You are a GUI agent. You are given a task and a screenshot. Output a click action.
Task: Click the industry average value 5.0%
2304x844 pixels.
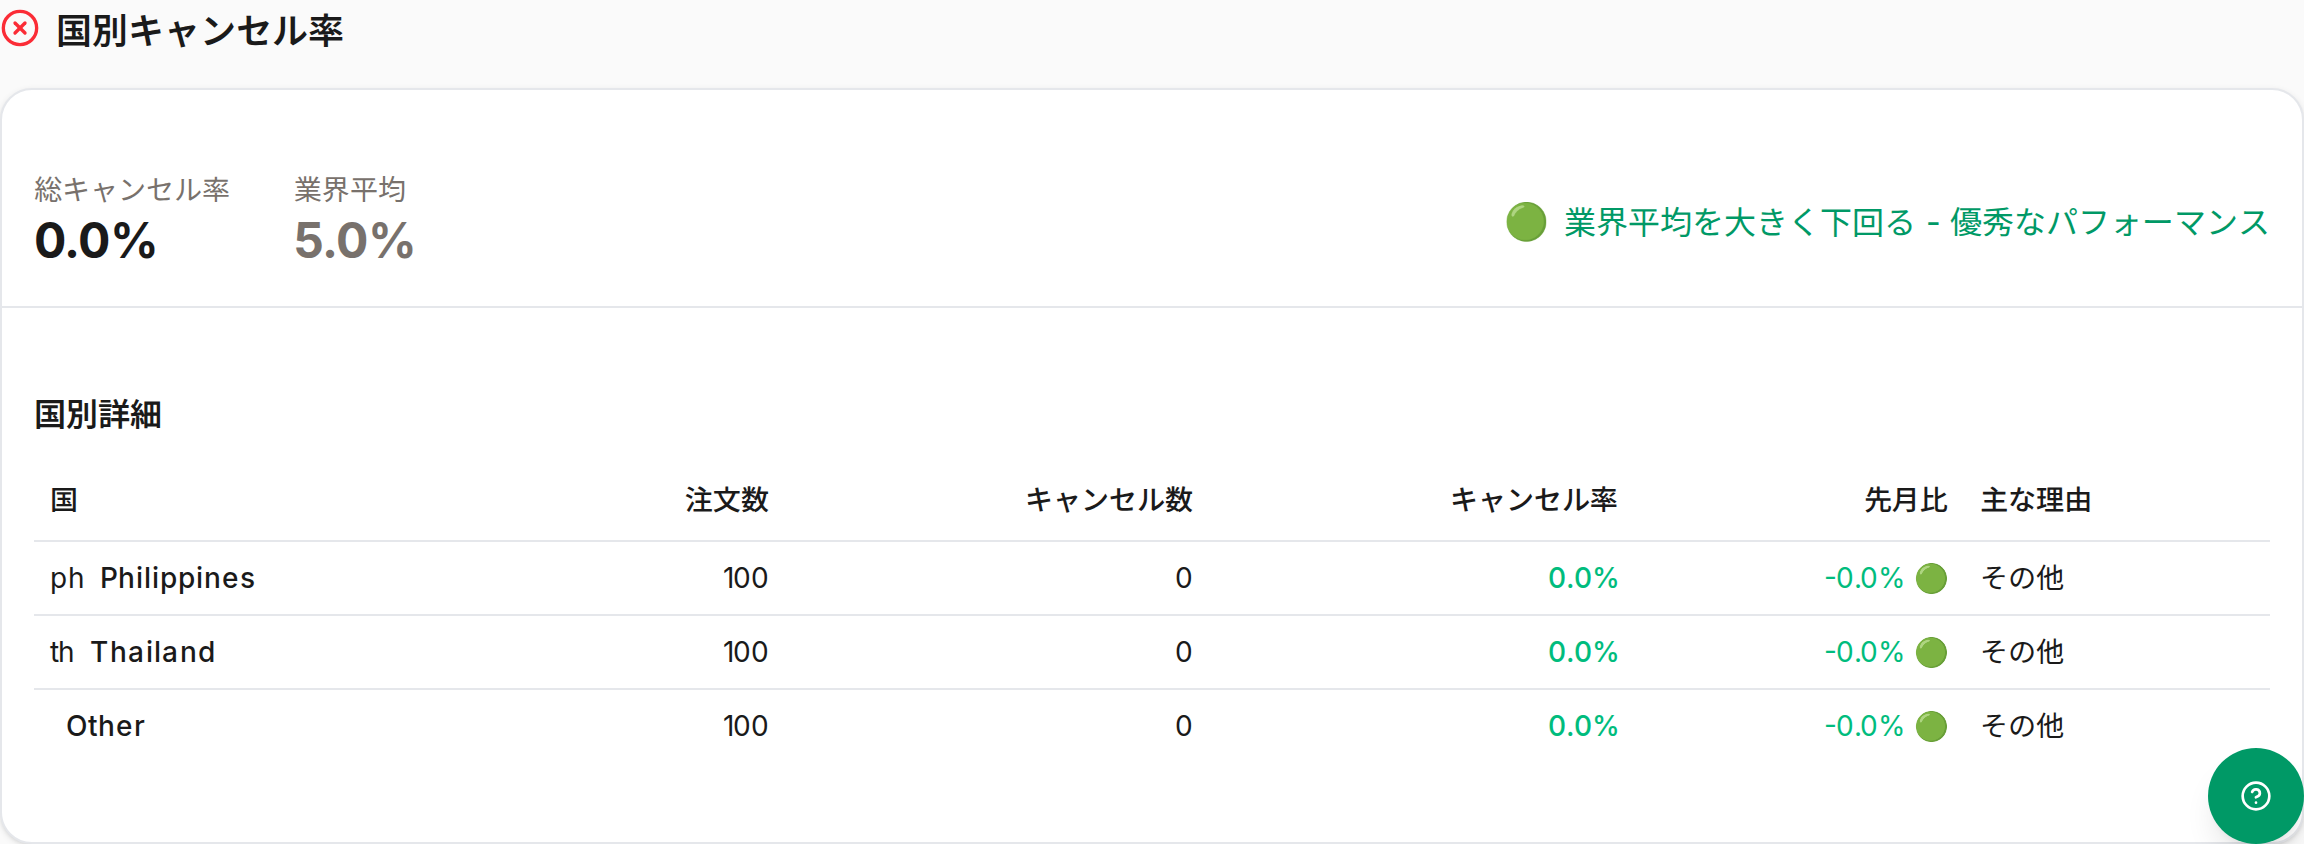pyautogui.click(x=354, y=241)
